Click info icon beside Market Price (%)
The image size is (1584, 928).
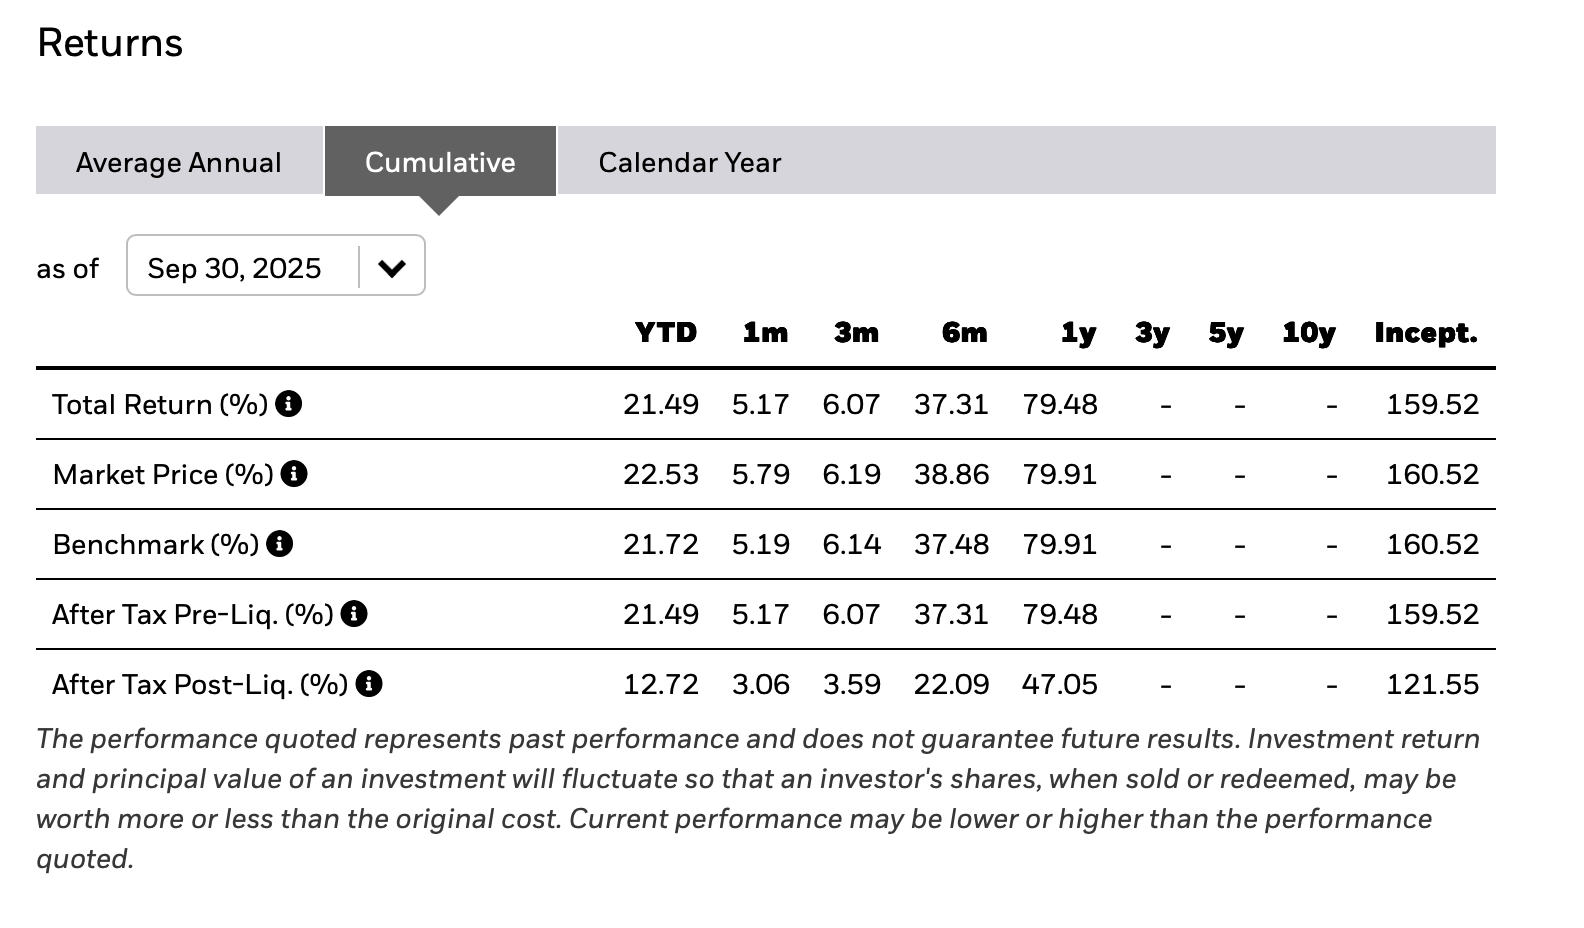coord(294,474)
